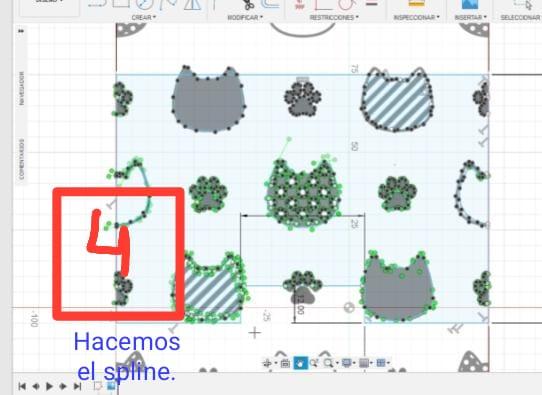Viewport: 542px width, 395px height.
Task: Click the Zoom Window magnifier icon
Action: [x=328, y=363]
